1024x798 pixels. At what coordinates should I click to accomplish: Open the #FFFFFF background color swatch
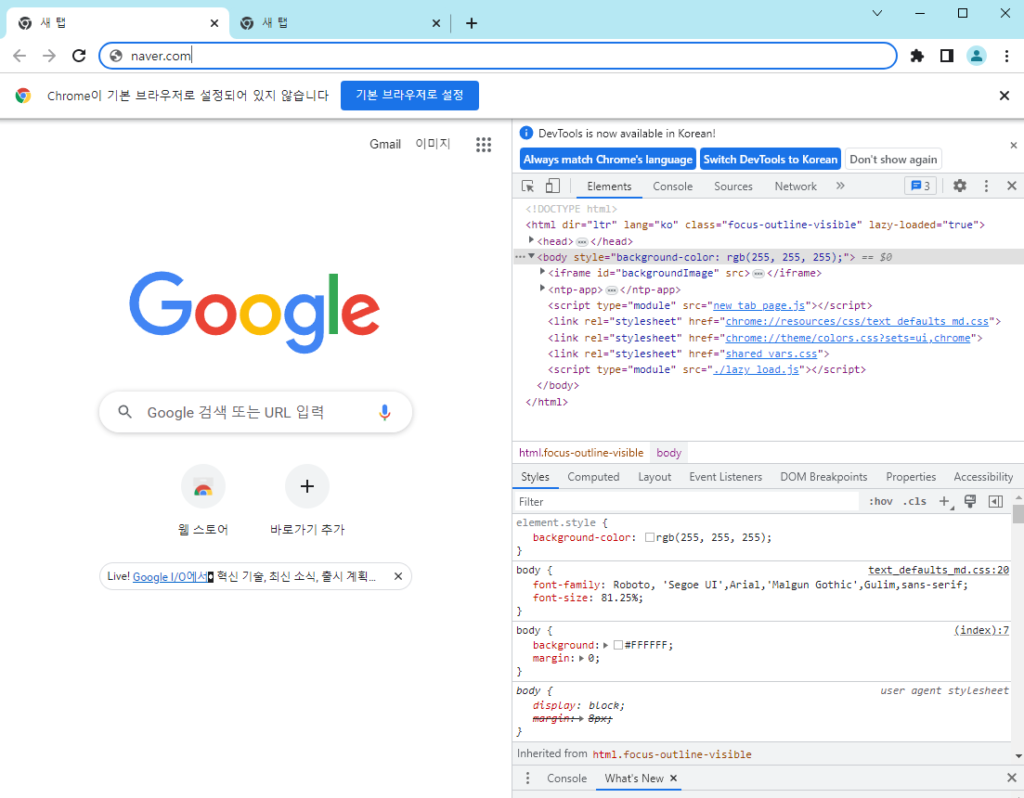(x=618, y=645)
